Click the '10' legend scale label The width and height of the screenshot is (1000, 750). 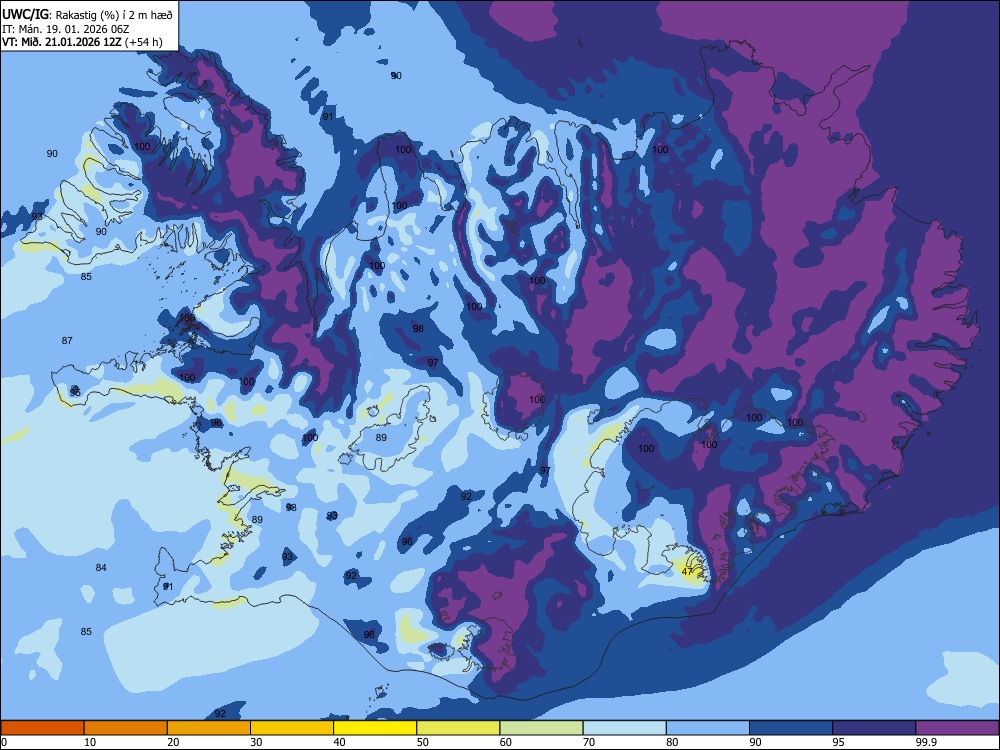[x=90, y=742]
